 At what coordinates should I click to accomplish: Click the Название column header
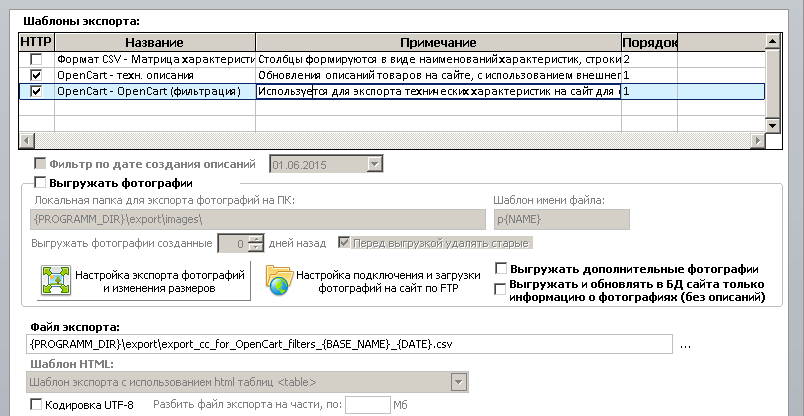[x=154, y=42]
